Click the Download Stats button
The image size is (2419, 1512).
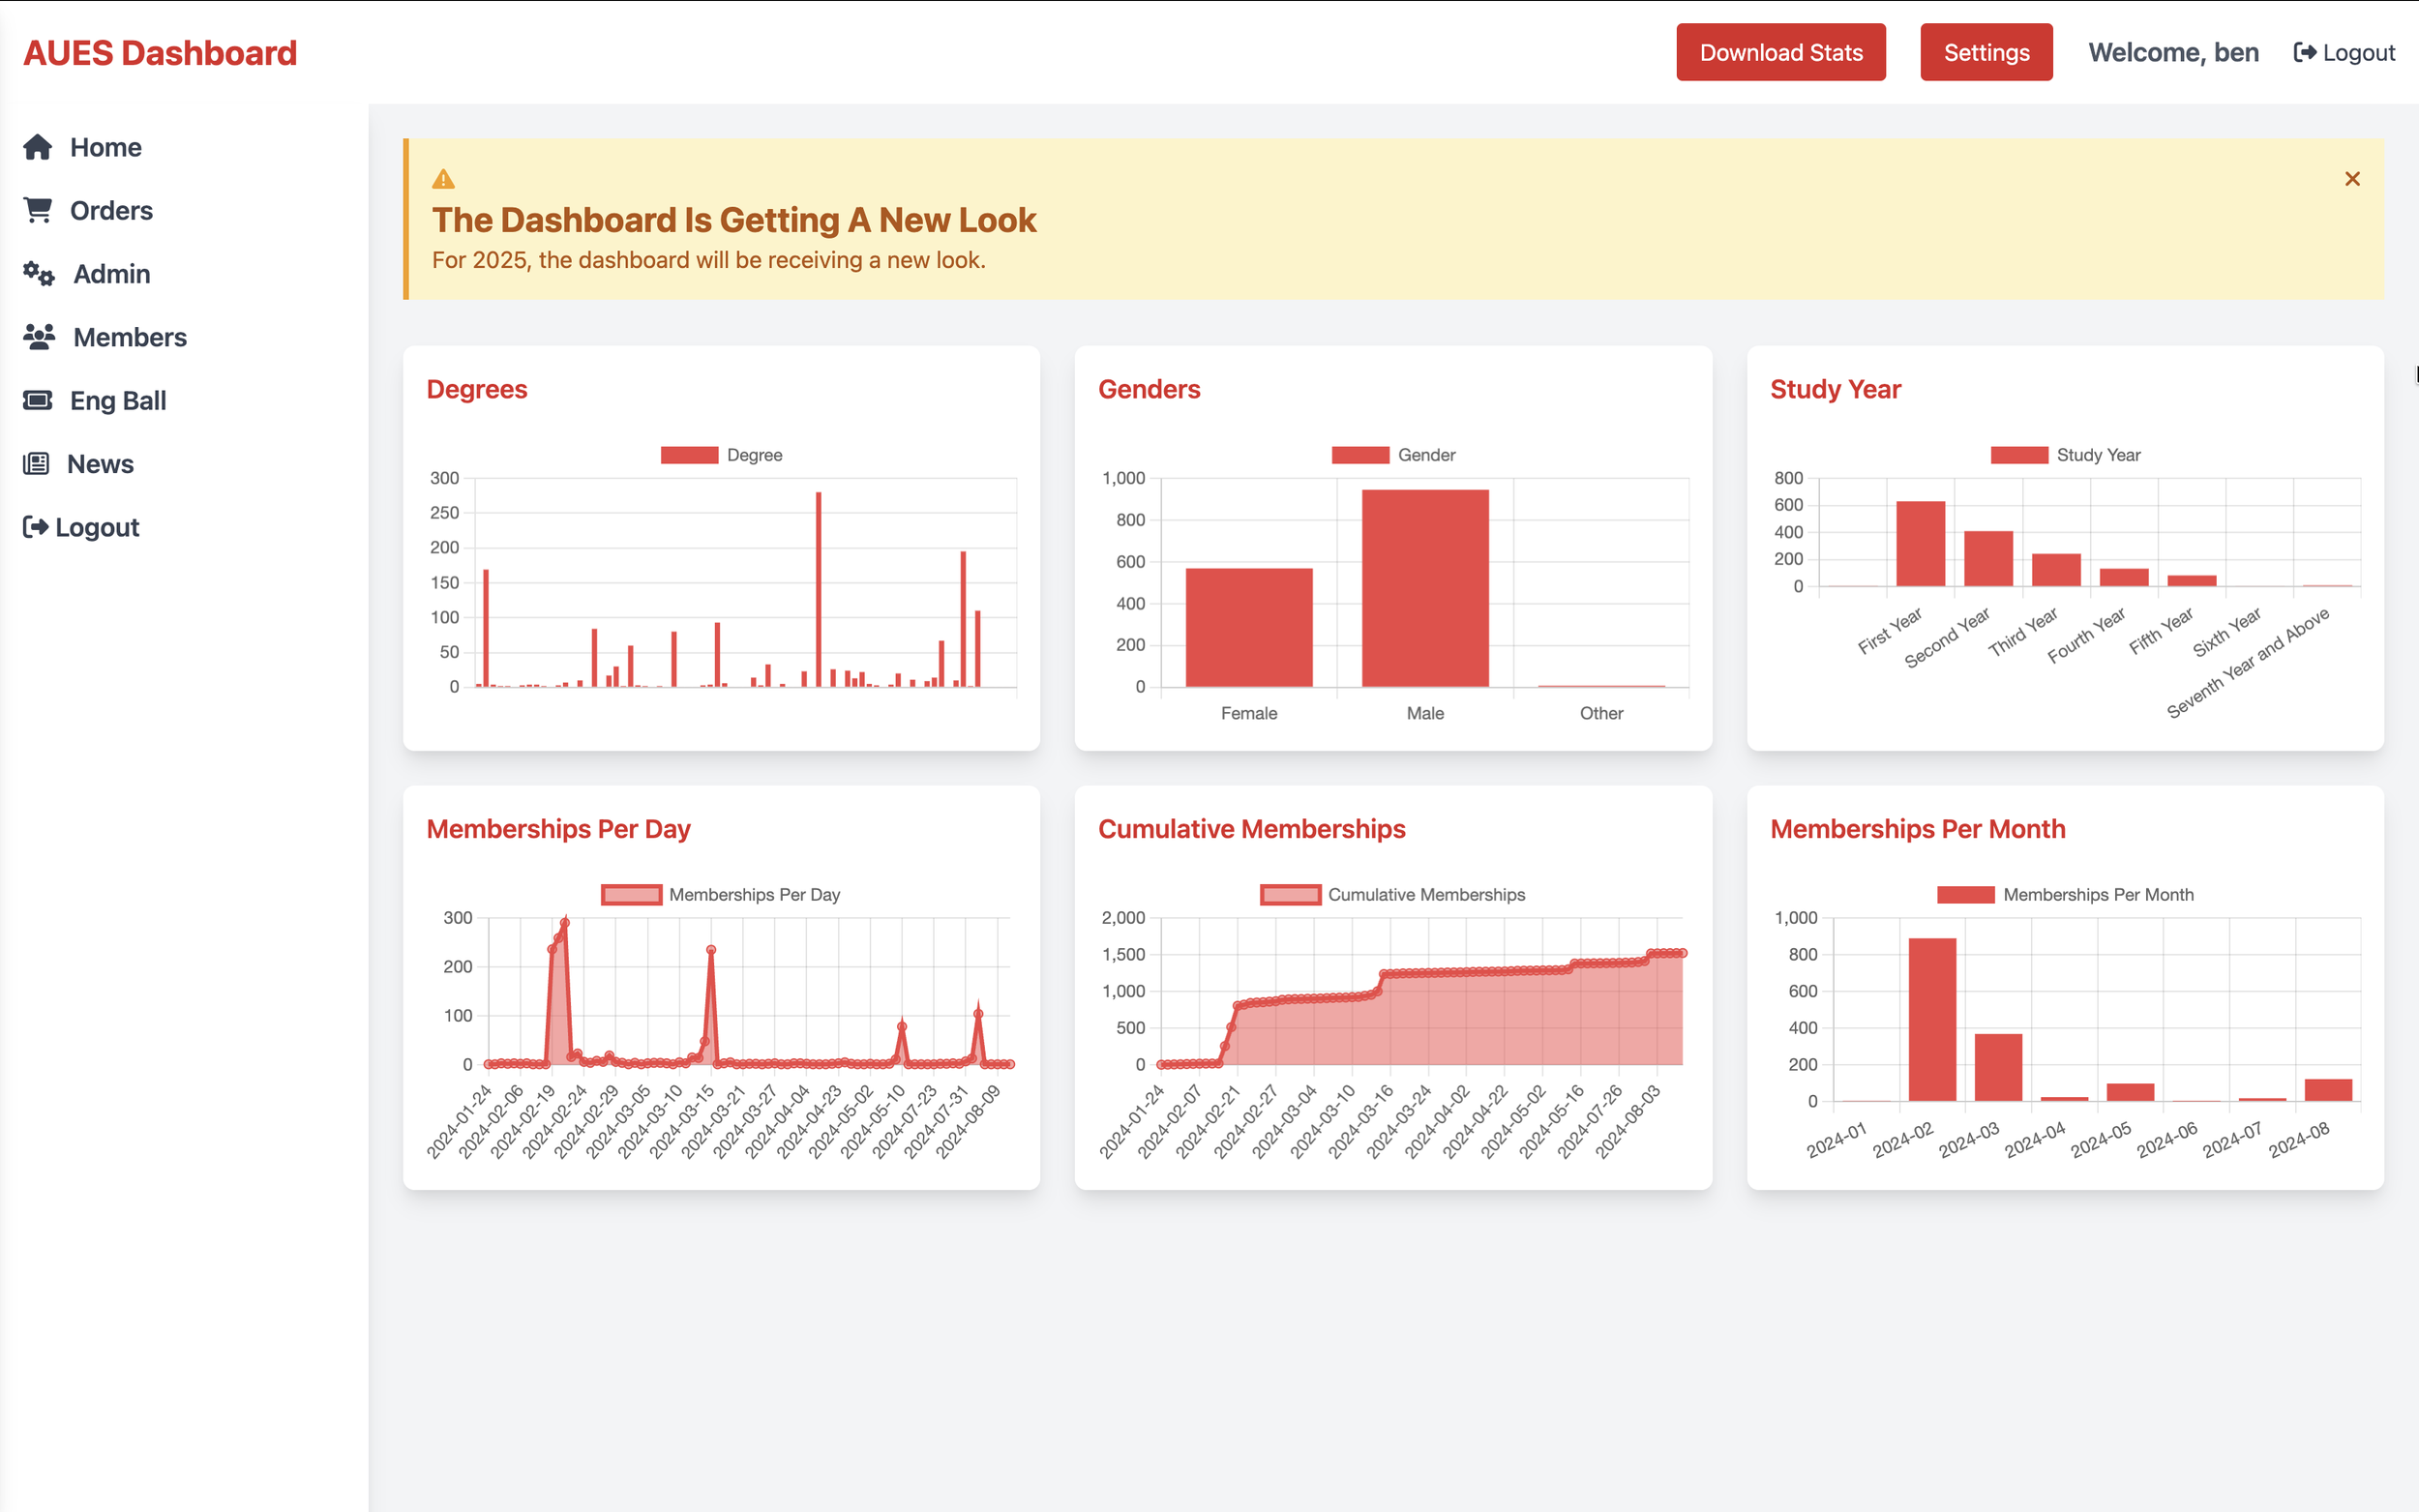(x=1780, y=52)
